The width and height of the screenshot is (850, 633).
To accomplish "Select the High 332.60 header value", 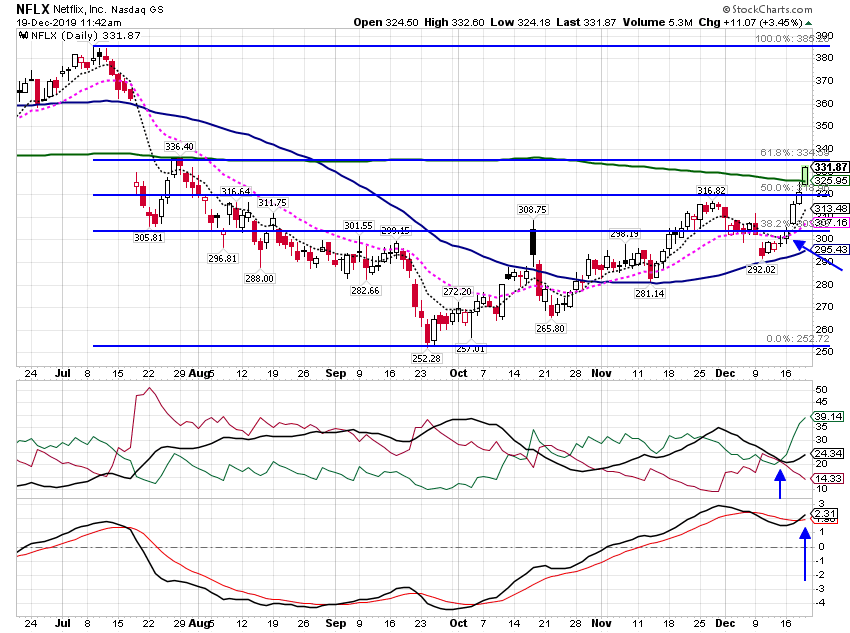I will coord(454,22).
